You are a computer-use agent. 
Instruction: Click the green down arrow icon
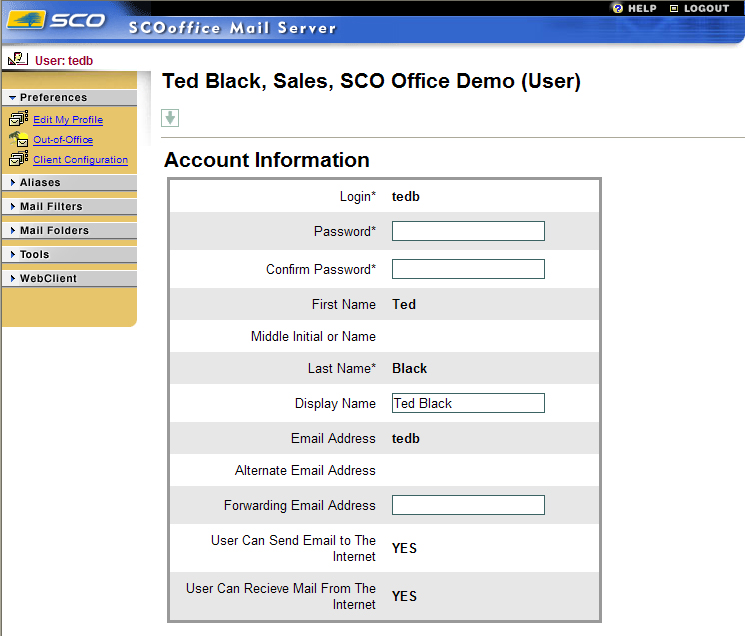tap(171, 118)
